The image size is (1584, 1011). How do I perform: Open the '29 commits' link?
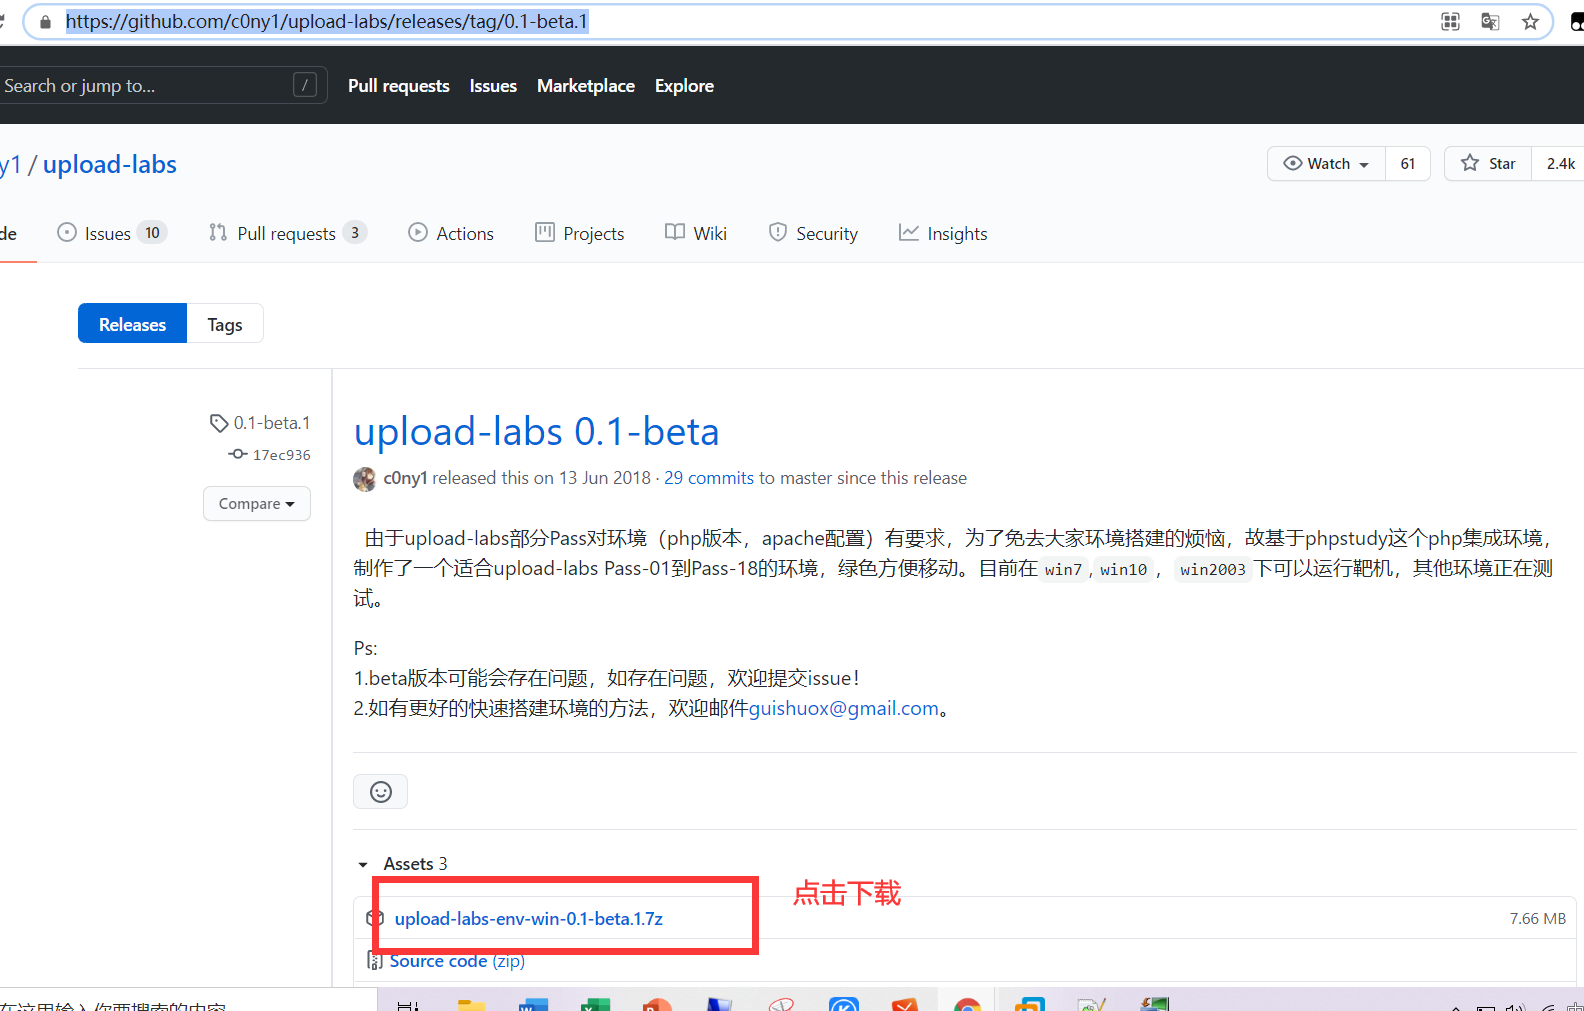(x=709, y=478)
